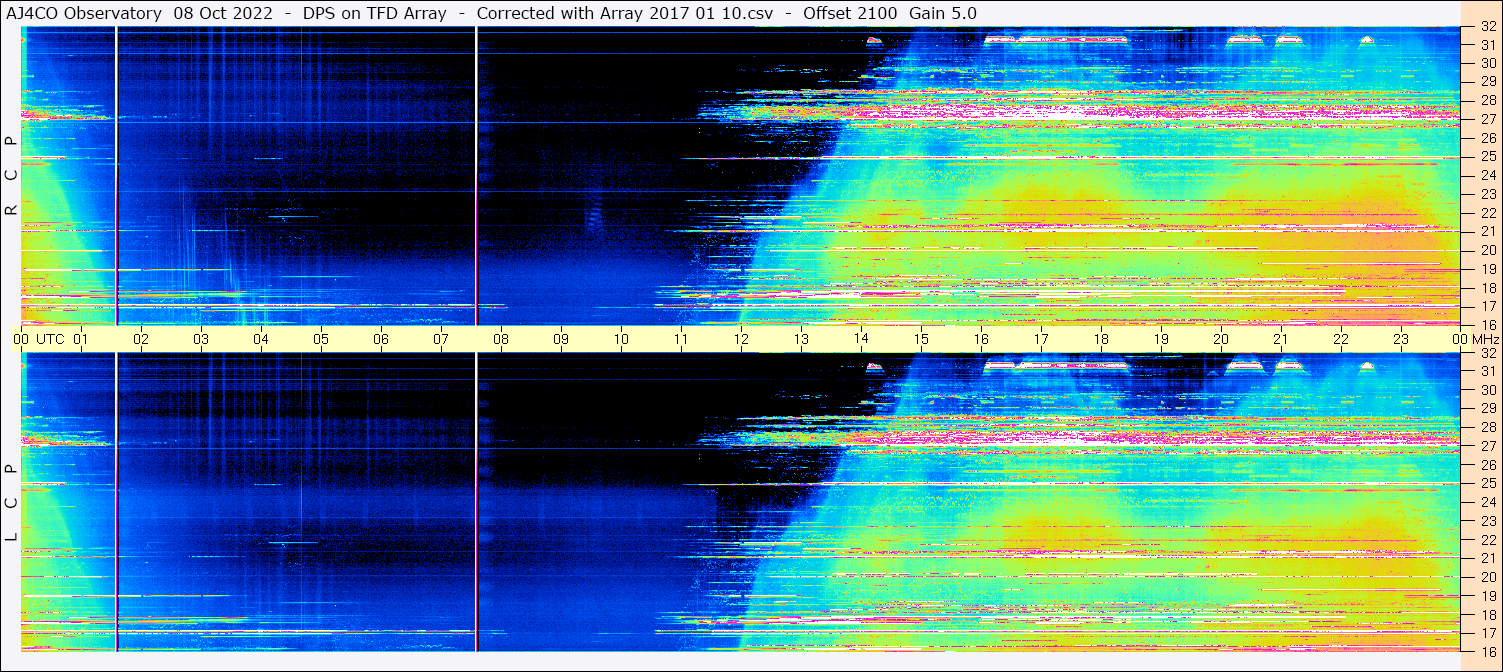Click the 28 MHz label of LCP panel

click(1488, 427)
